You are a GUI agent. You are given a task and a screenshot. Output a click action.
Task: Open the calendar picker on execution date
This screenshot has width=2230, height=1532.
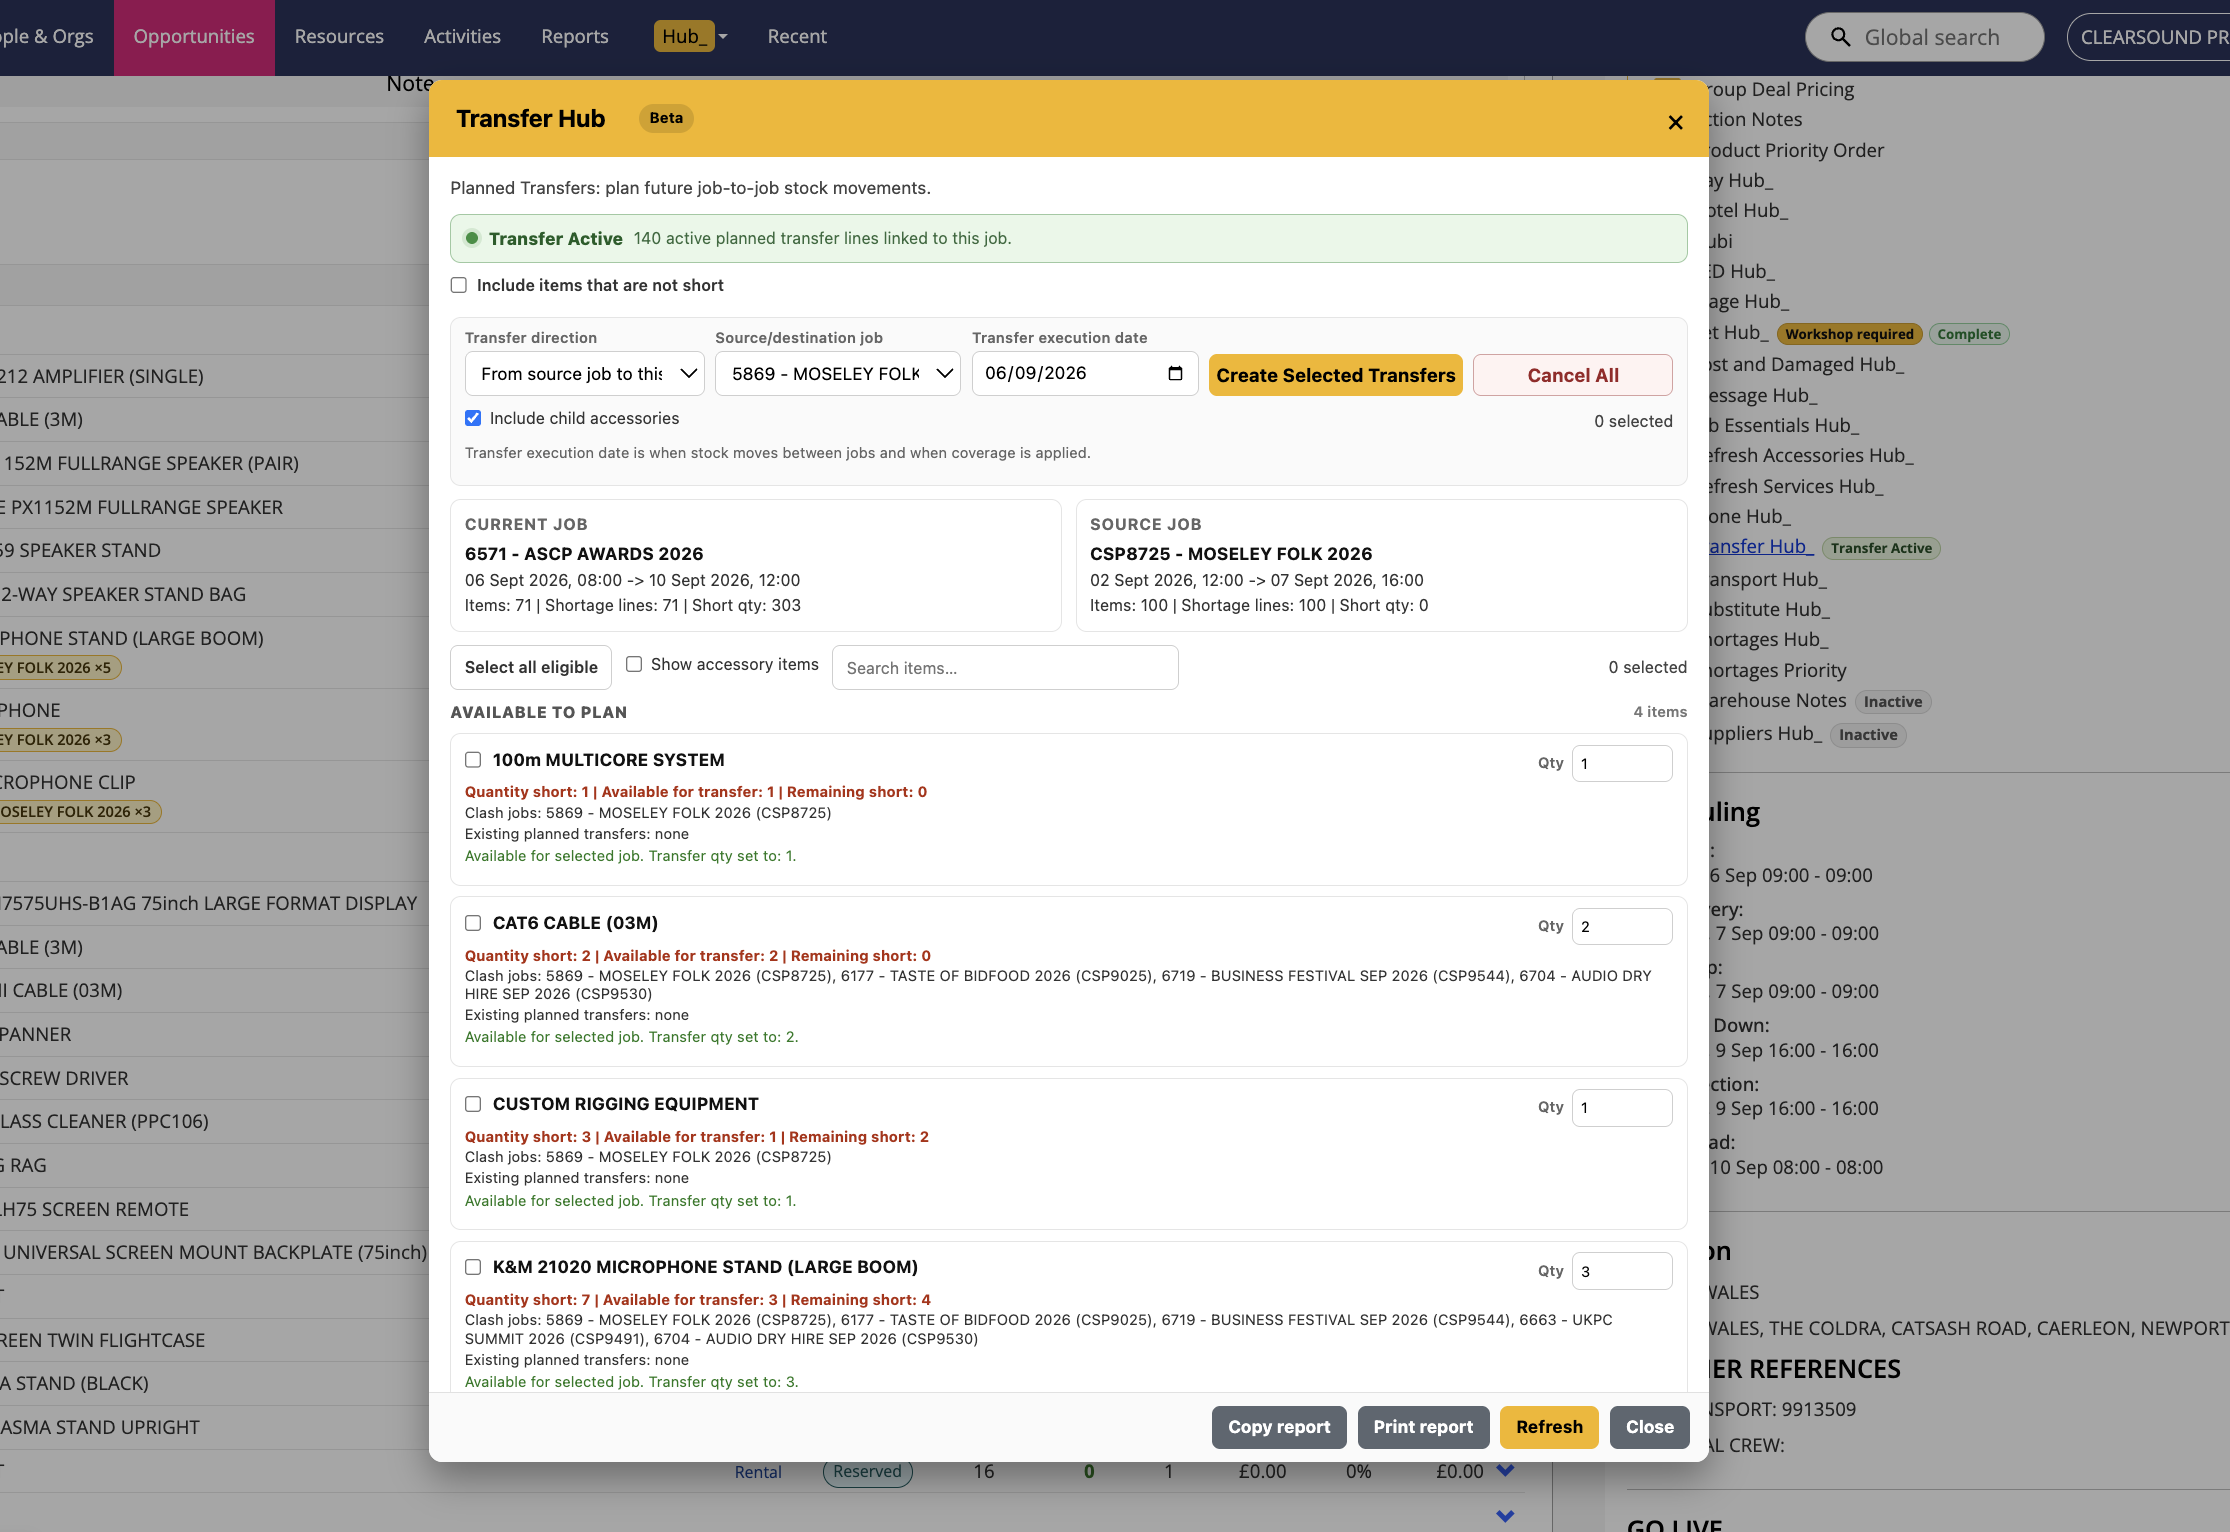(1175, 373)
